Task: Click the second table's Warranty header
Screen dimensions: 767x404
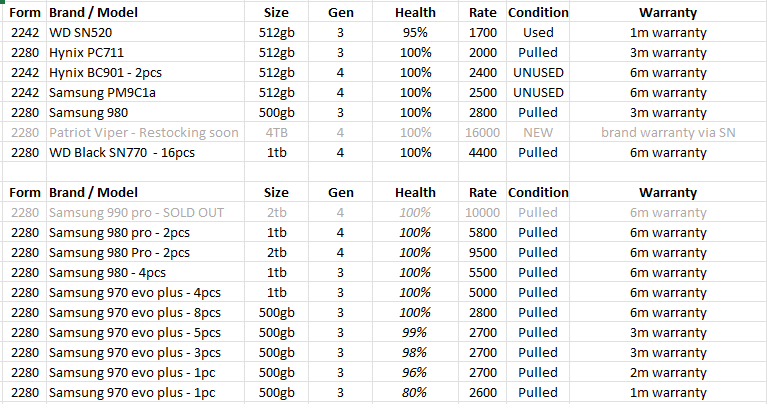Action: pyautogui.click(x=668, y=193)
